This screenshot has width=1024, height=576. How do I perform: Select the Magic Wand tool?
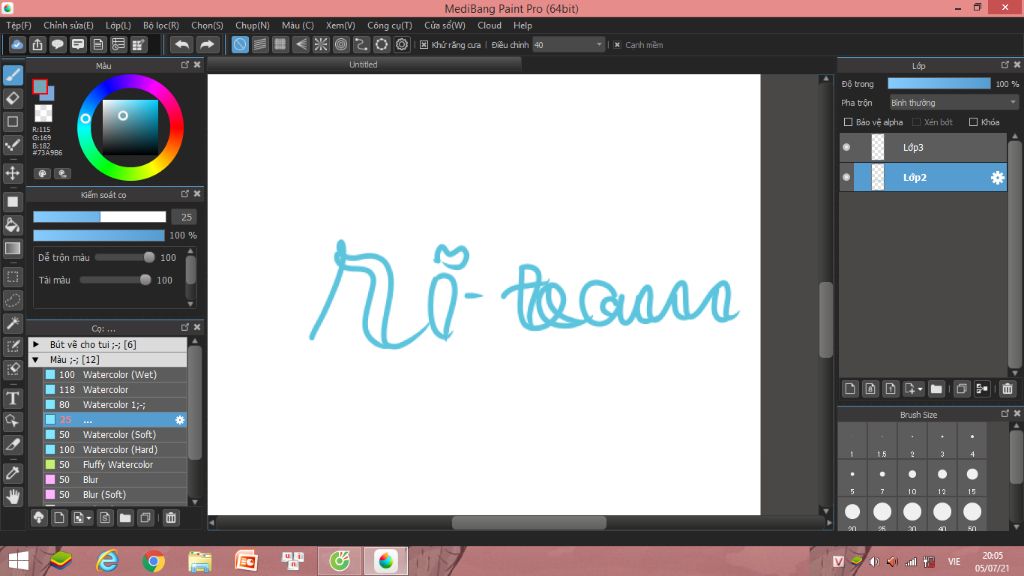pos(13,323)
